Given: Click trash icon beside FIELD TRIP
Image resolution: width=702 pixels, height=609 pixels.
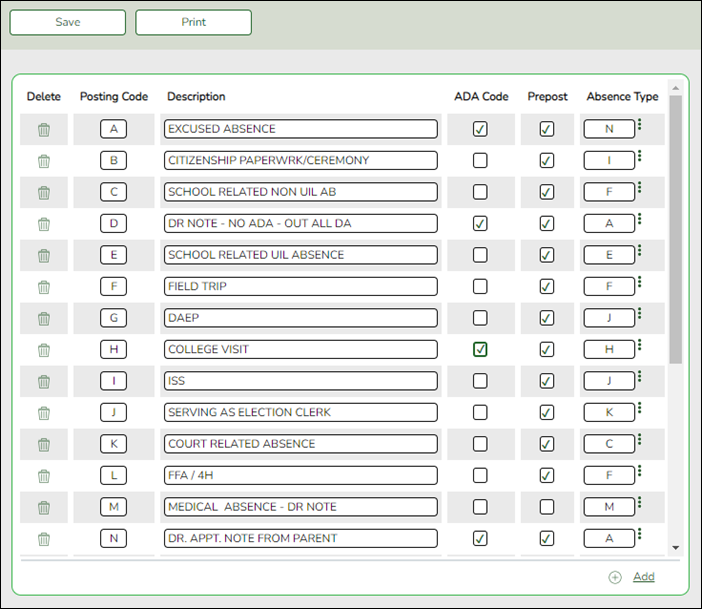Looking at the screenshot, I should [44, 287].
